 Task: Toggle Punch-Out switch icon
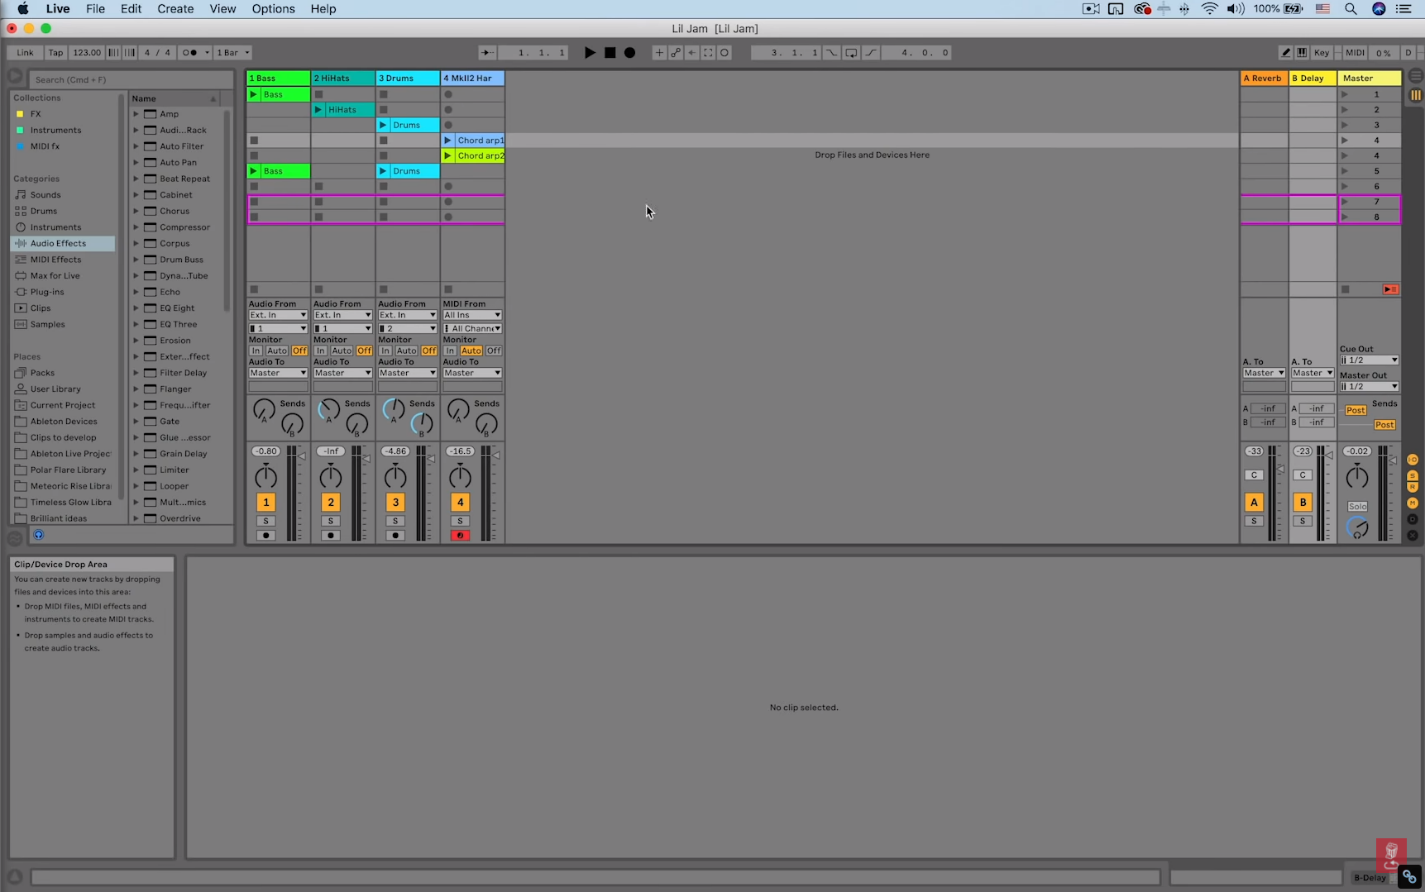click(x=870, y=53)
